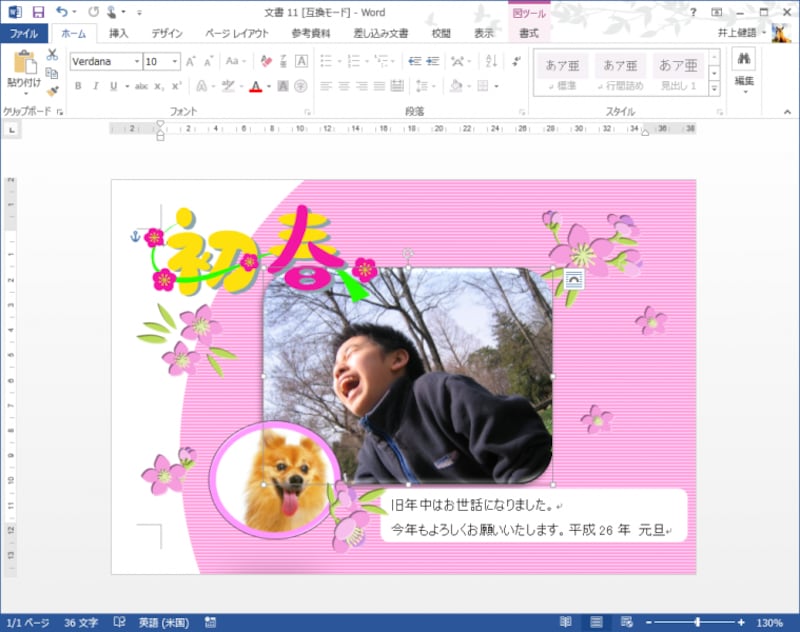
Task: Center align the selected paragraph
Action: tap(343, 85)
